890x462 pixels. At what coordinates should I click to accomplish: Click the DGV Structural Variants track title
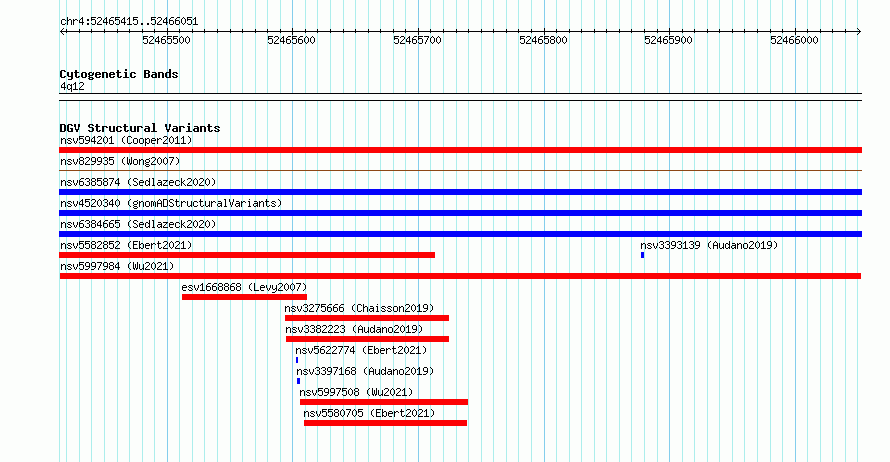point(140,128)
